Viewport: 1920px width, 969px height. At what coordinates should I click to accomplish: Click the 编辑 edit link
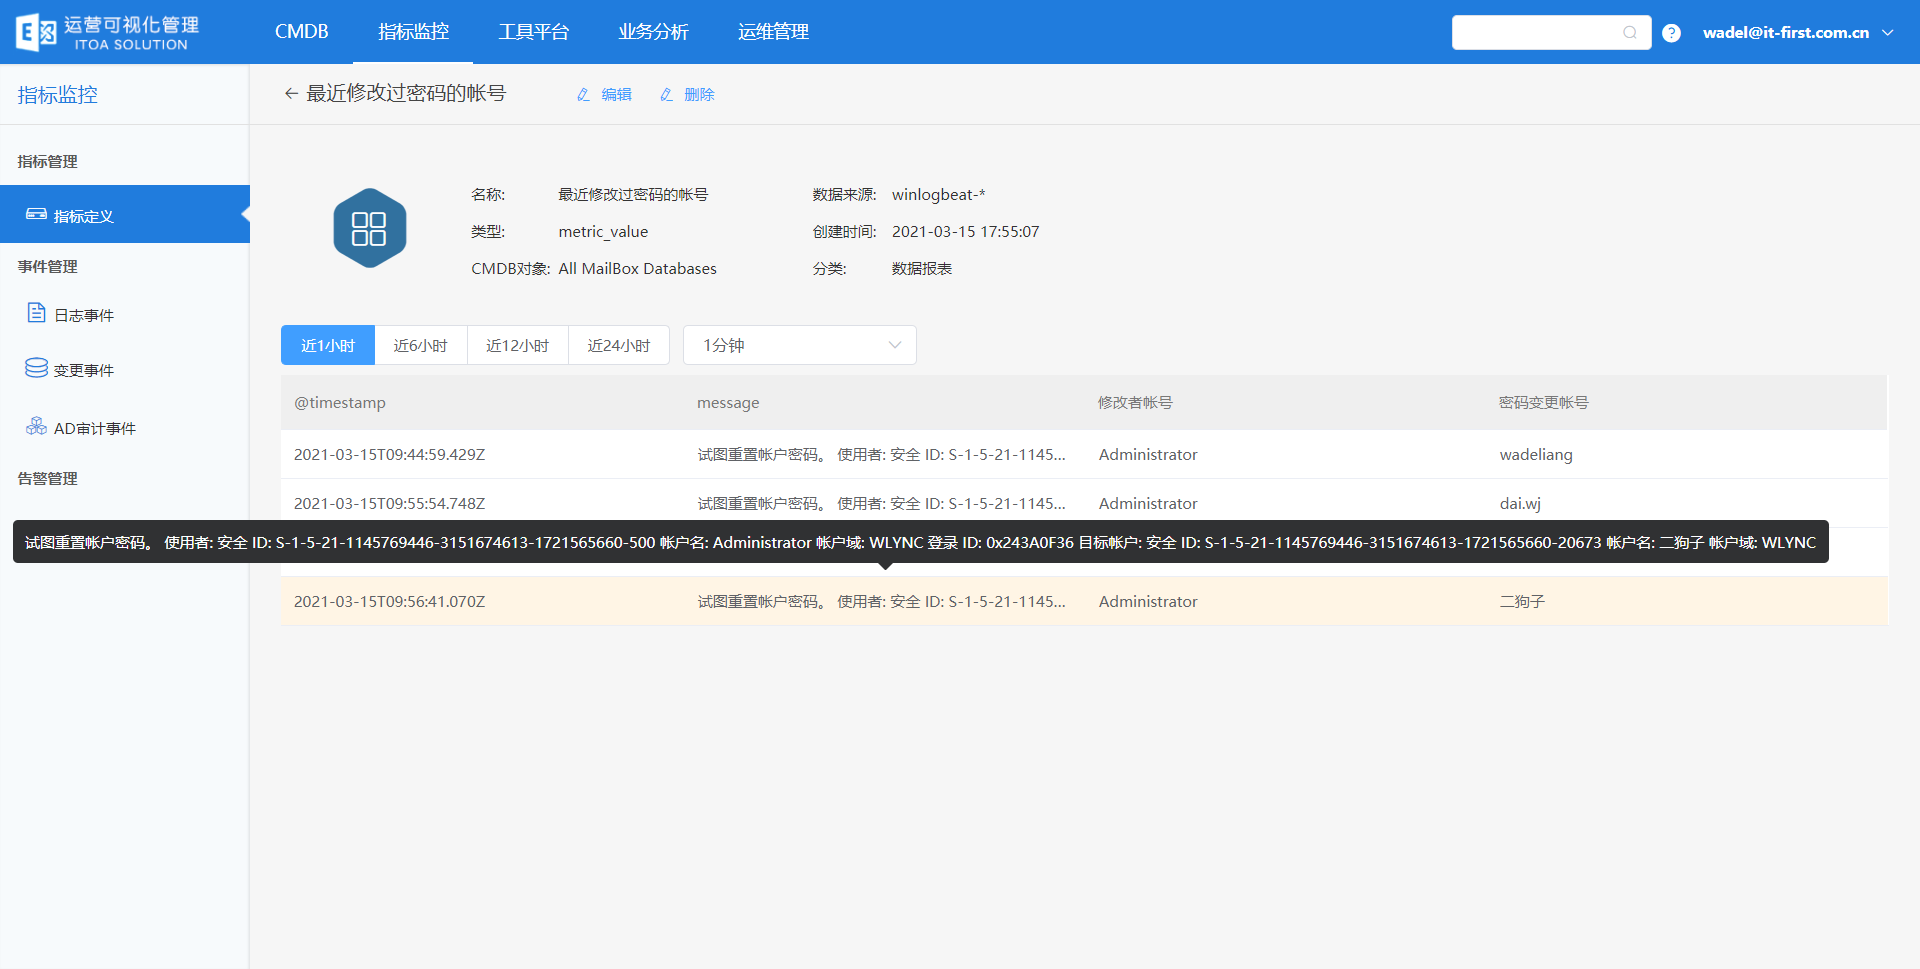click(x=617, y=95)
